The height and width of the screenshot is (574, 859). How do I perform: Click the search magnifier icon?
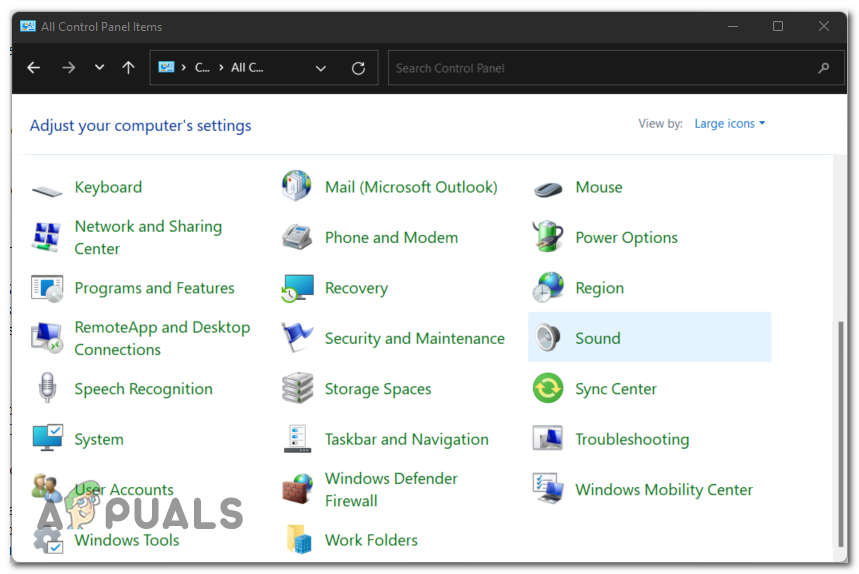pos(823,68)
